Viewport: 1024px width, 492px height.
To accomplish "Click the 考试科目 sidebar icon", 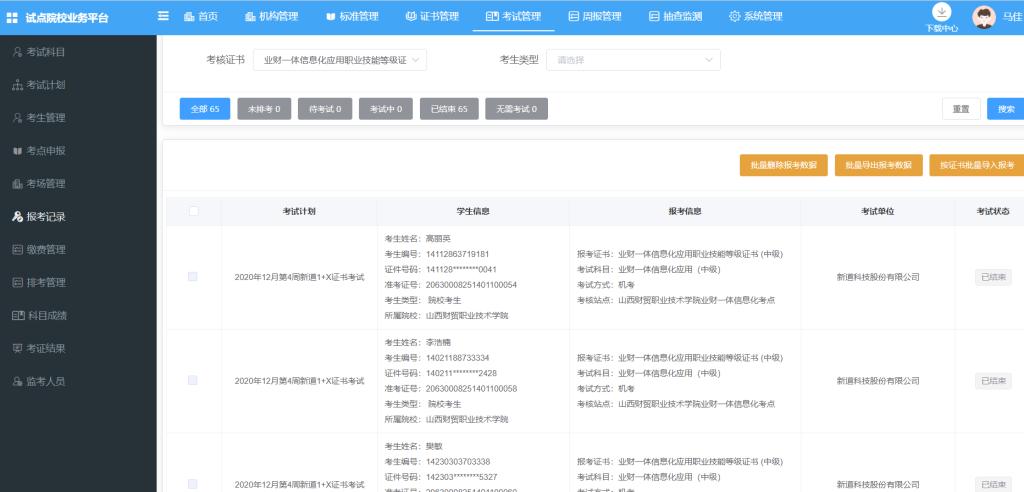I will pos(18,52).
